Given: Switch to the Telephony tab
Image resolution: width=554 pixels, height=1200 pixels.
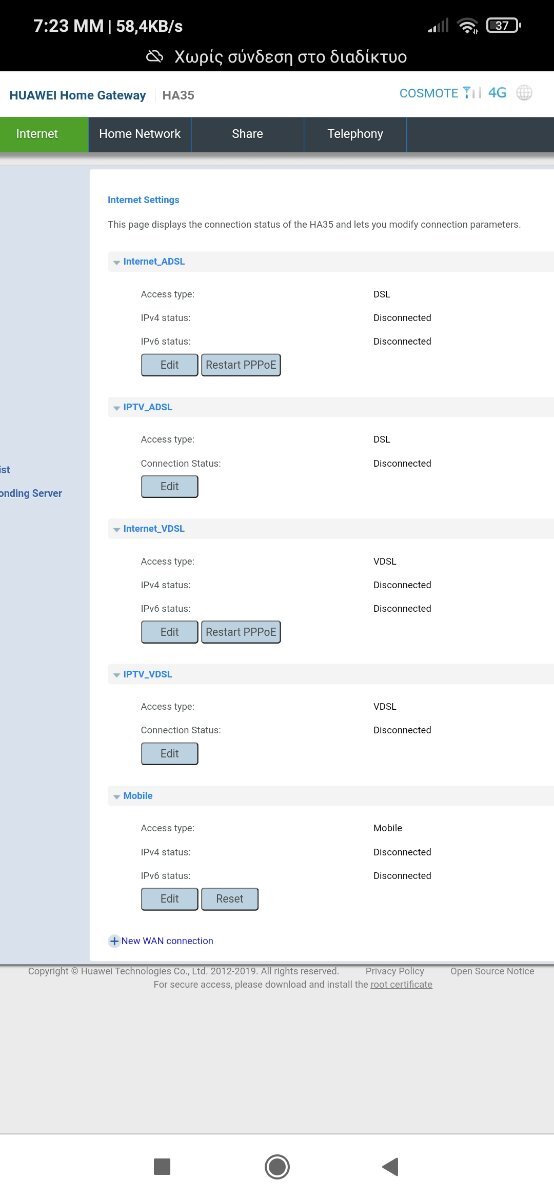Looking at the screenshot, I should 355,134.
